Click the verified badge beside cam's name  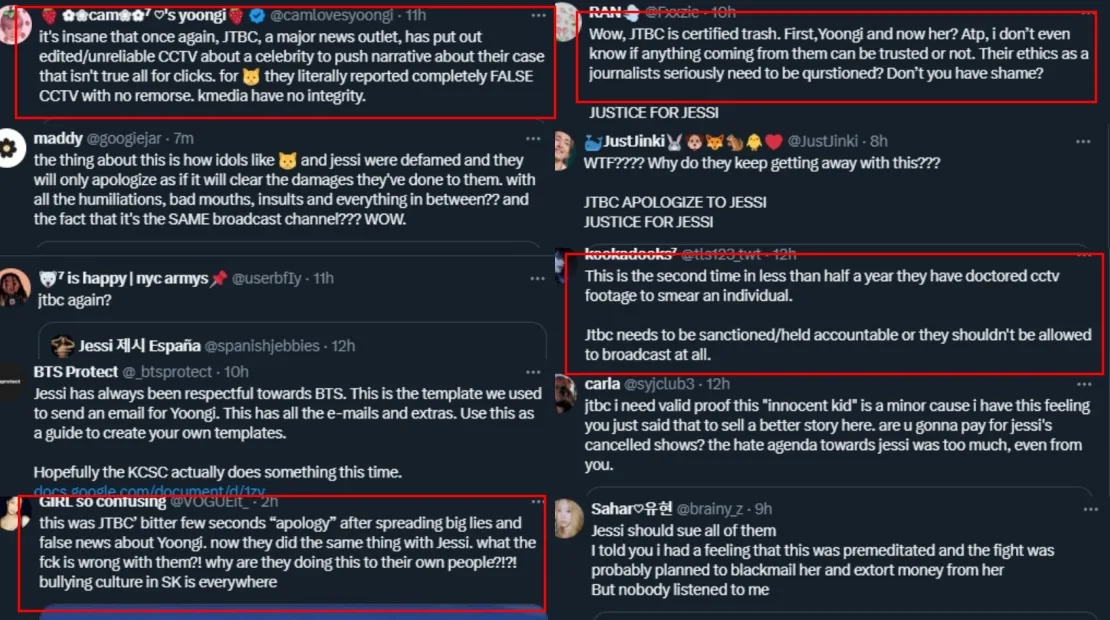[256, 16]
